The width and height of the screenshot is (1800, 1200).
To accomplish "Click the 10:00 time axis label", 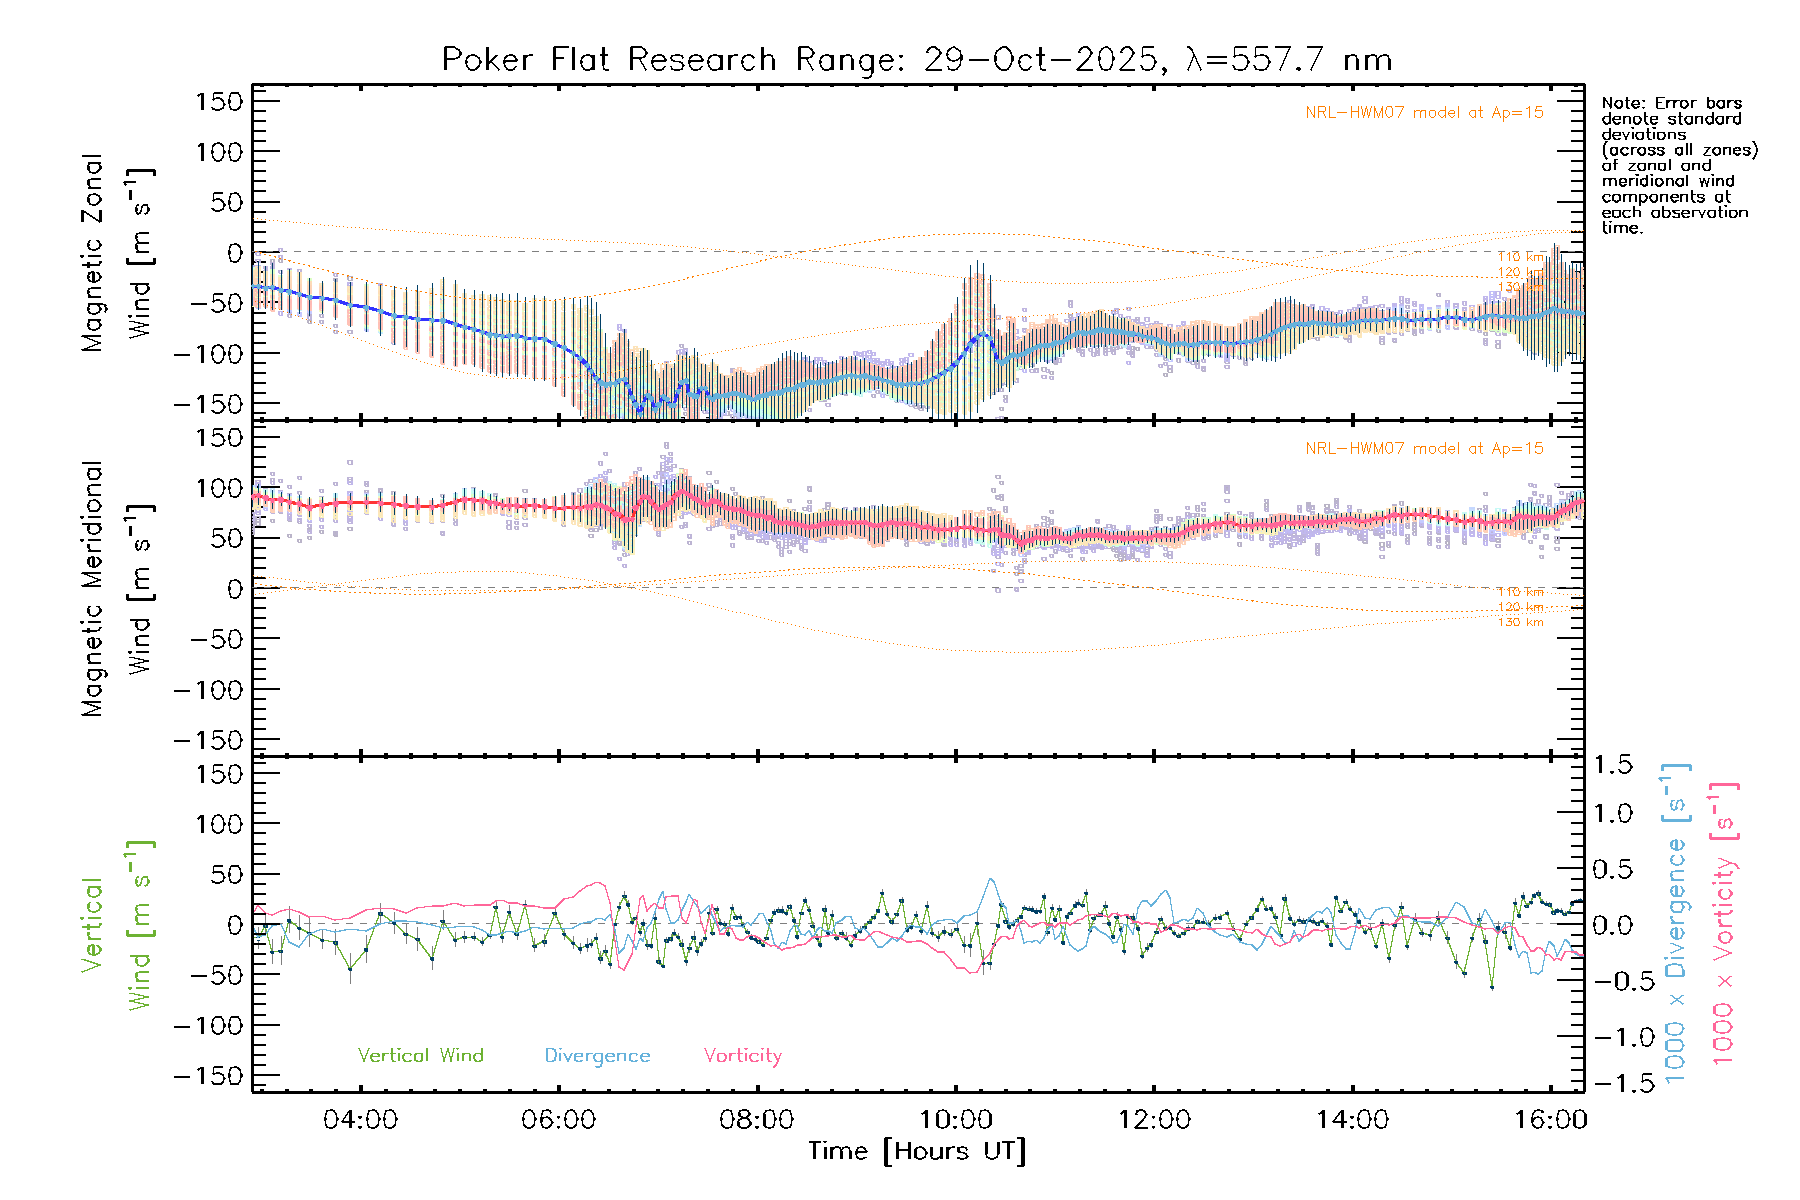I will (x=955, y=1119).
